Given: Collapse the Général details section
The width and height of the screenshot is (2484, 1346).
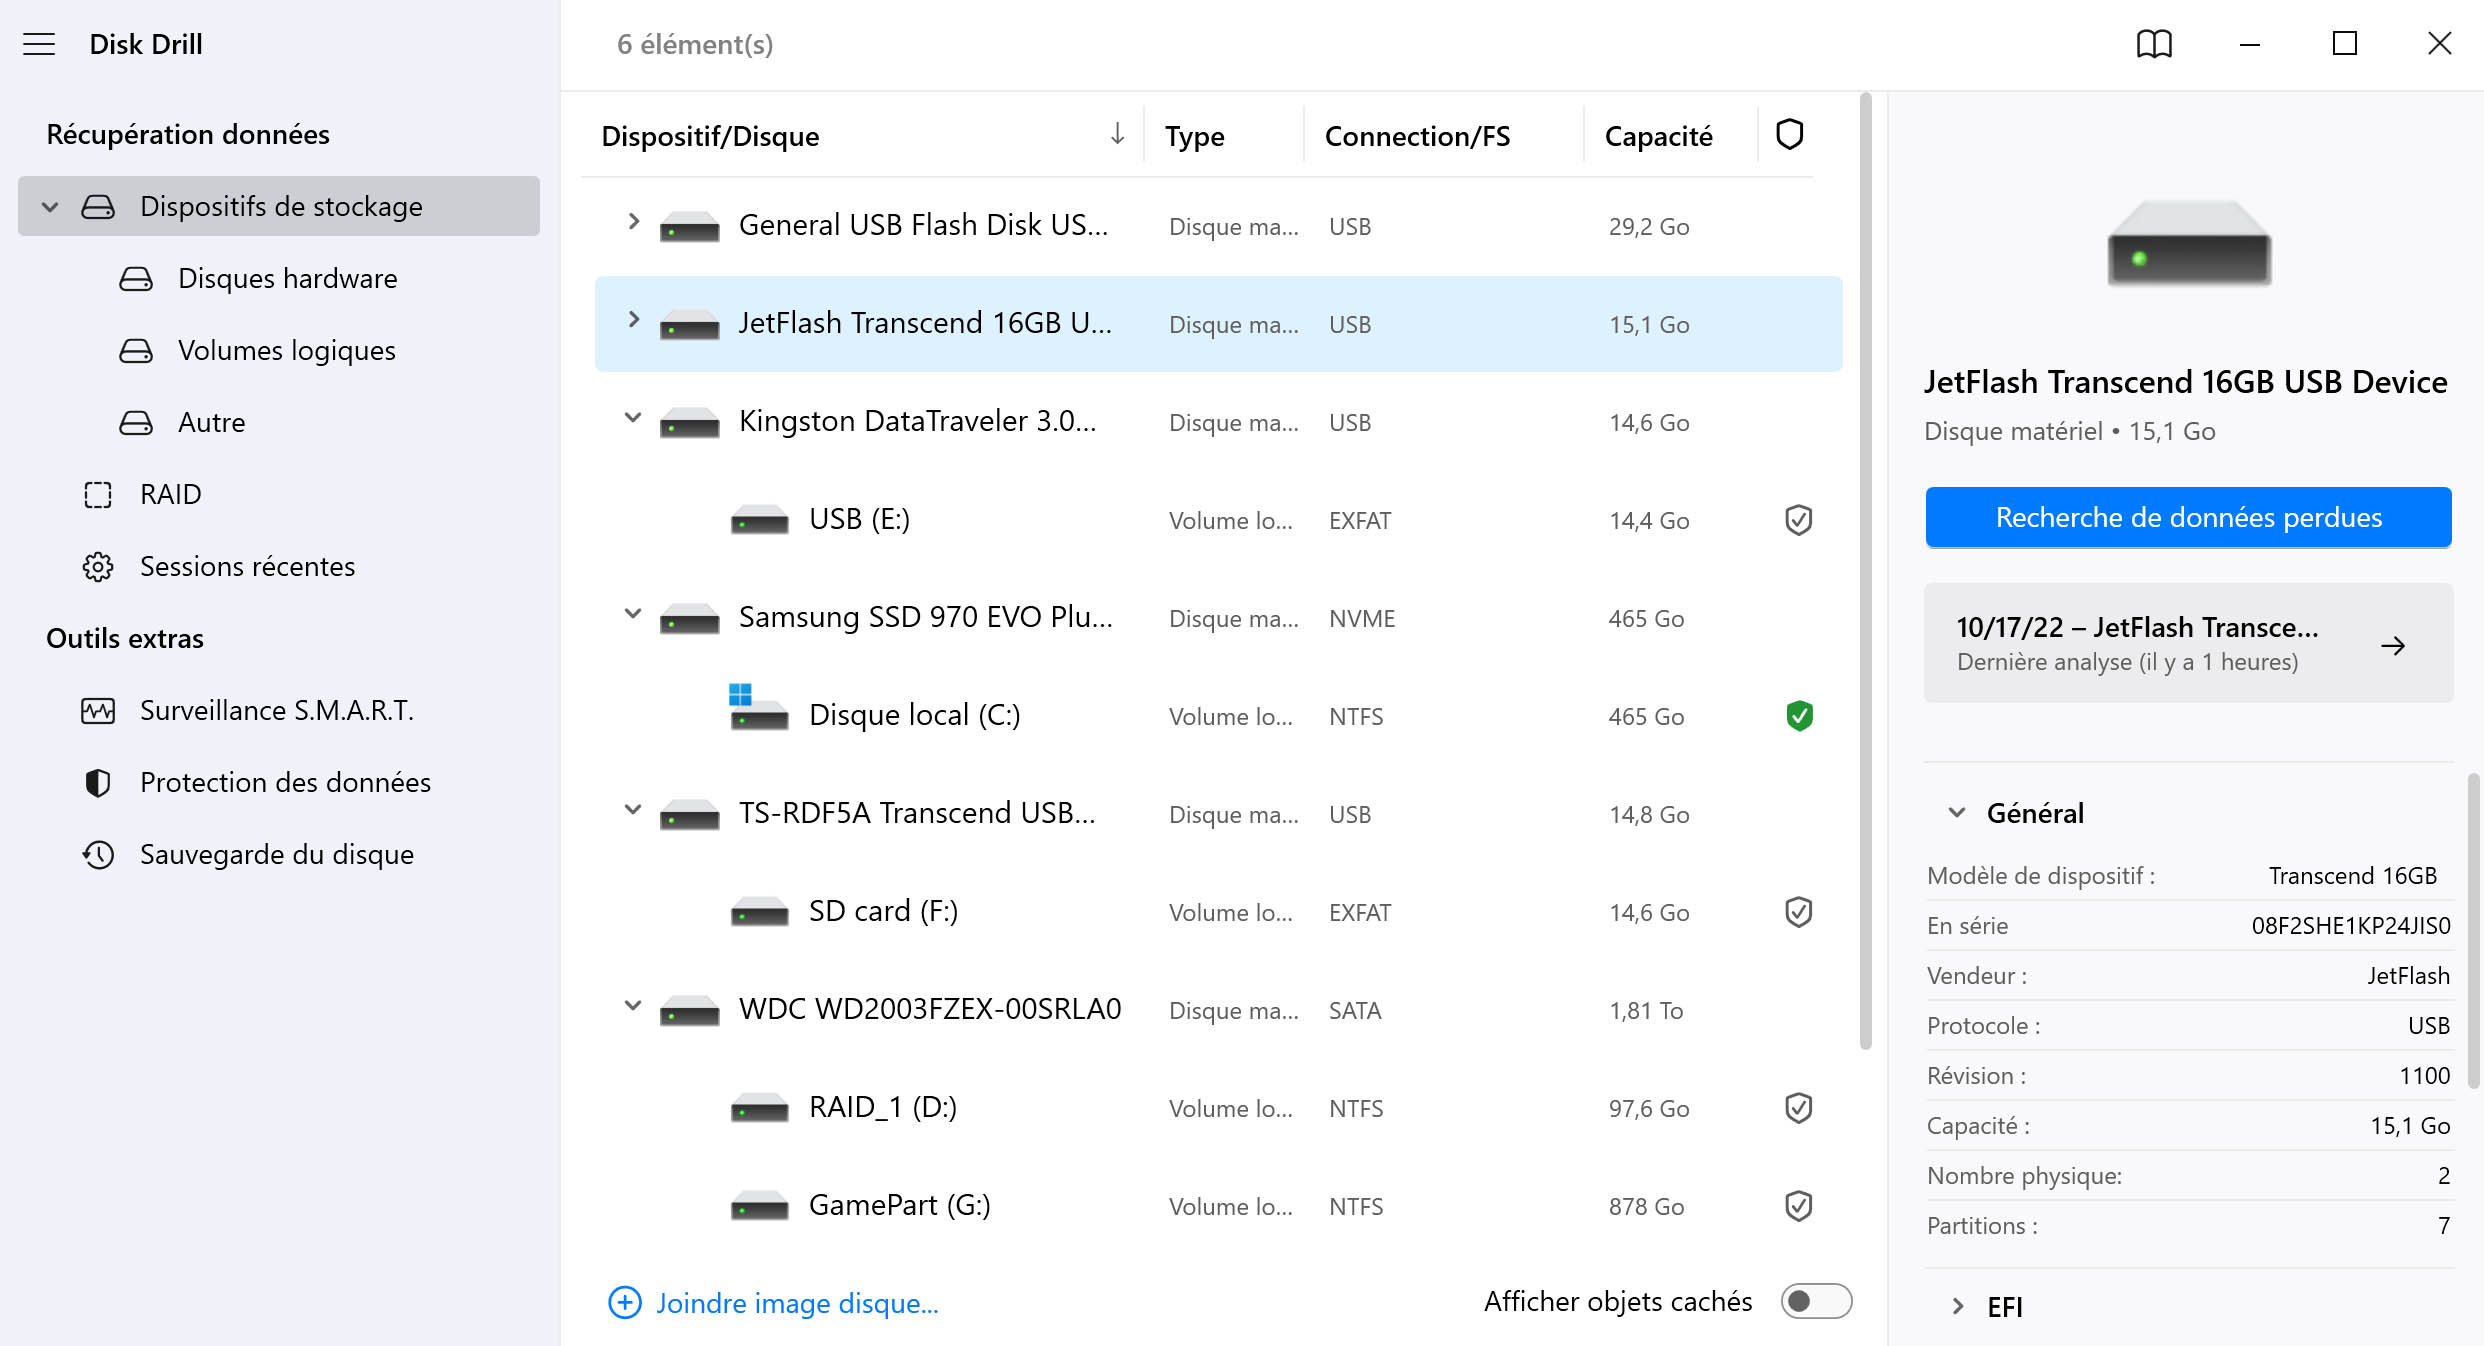Looking at the screenshot, I should click(x=1957, y=813).
